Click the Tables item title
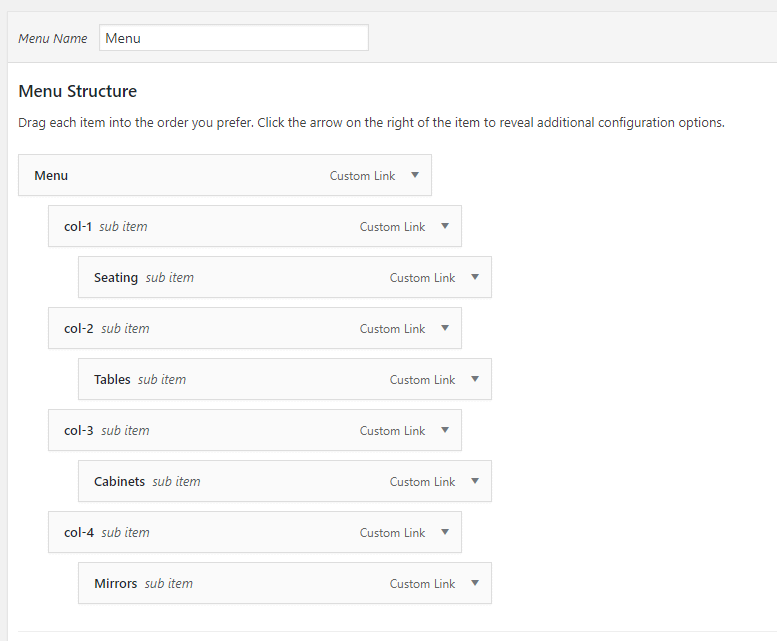This screenshot has height=641, width=777. coord(112,380)
